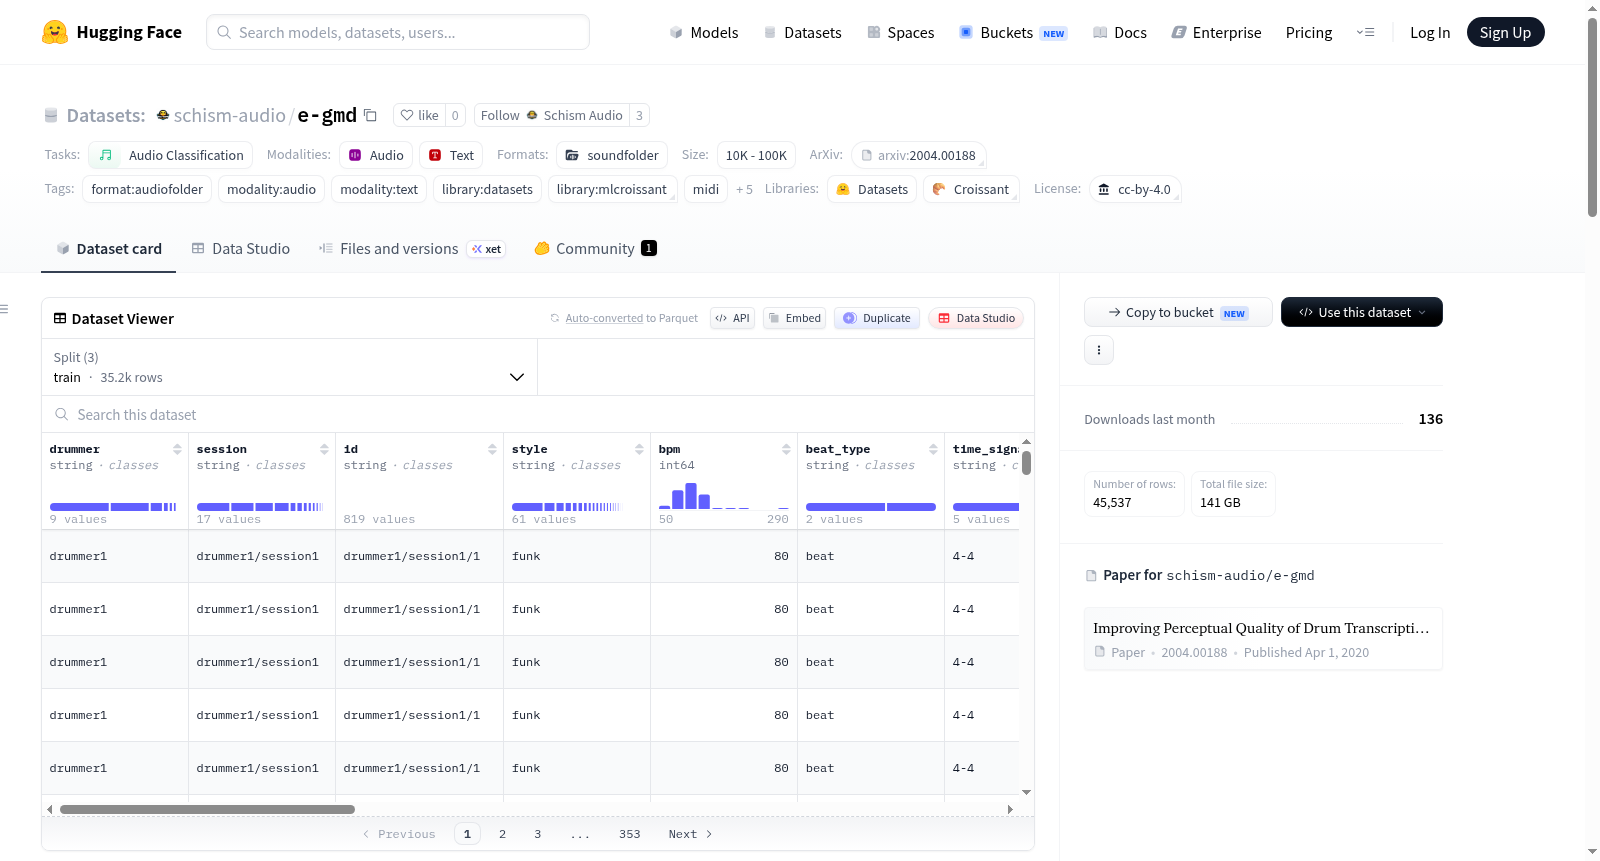Open the more options three-dot button

(x=1099, y=350)
